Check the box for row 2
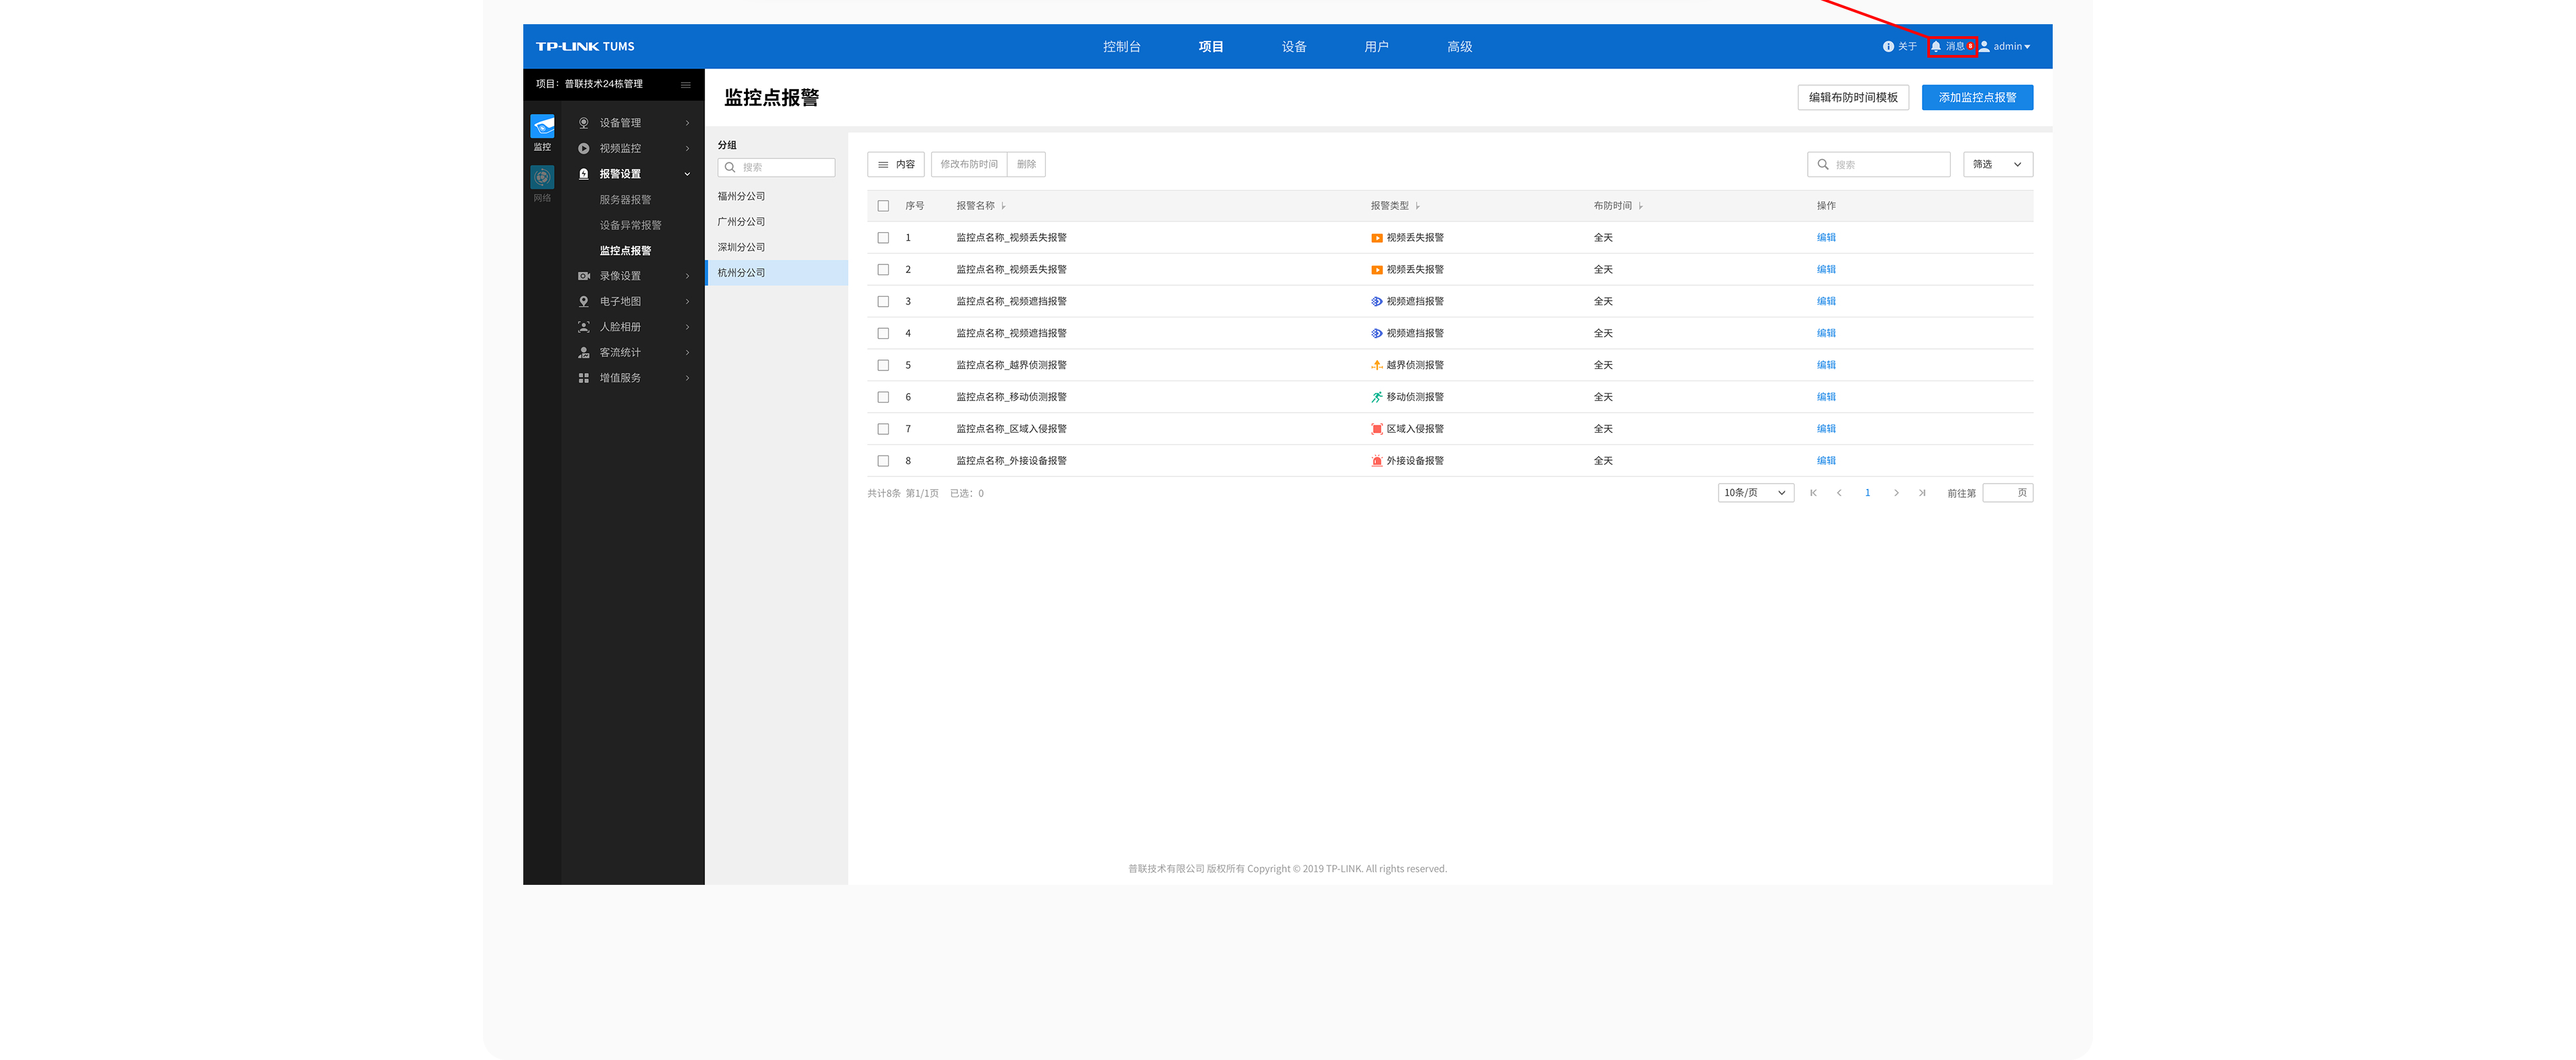The width and height of the screenshot is (2576, 1060). pyautogui.click(x=883, y=270)
